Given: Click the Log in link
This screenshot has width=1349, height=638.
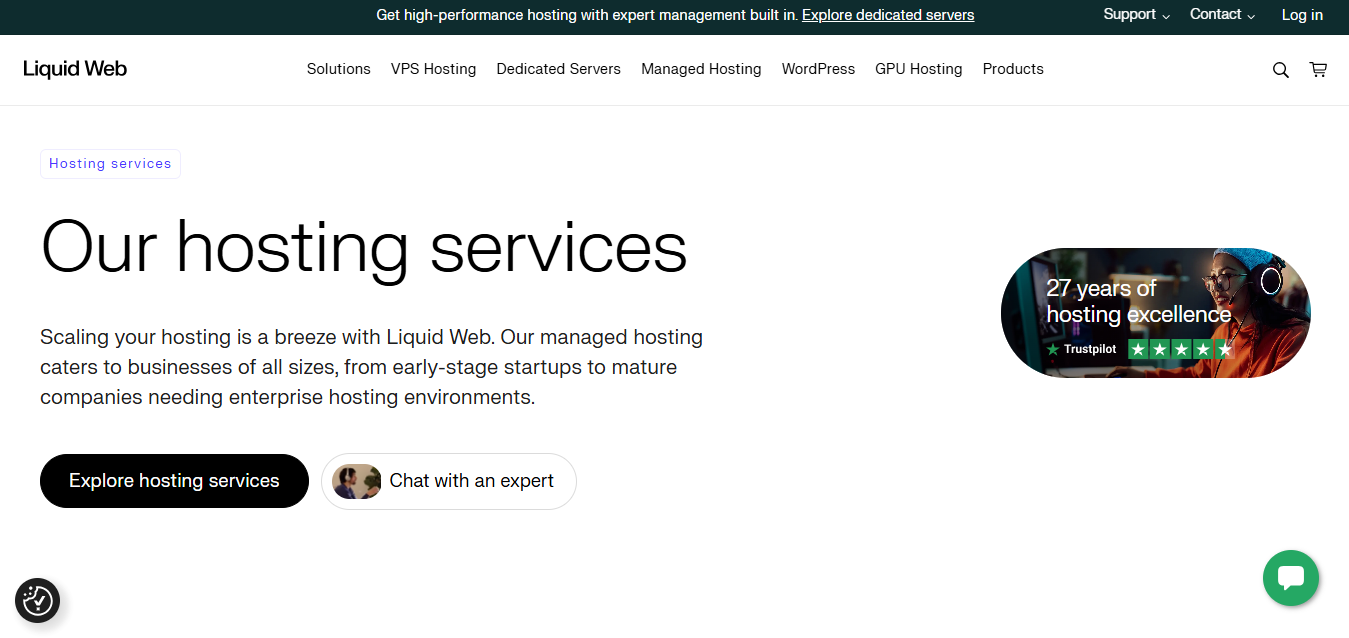Looking at the screenshot, I should click(x=1302, y=15).
